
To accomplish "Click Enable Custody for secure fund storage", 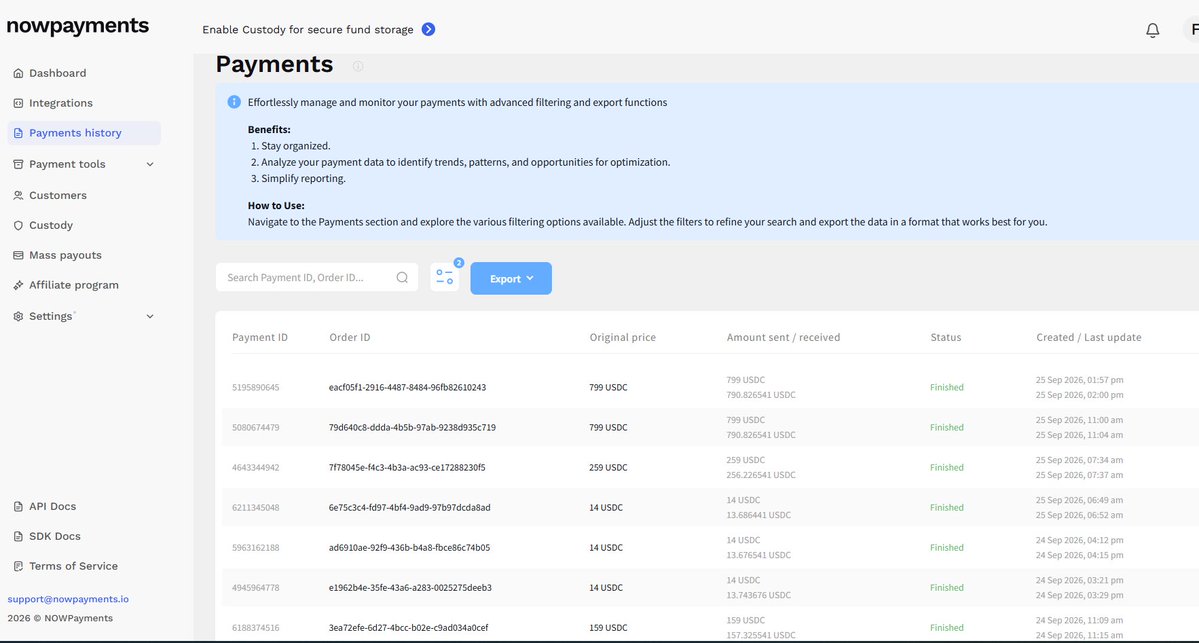I will (307, 30).
